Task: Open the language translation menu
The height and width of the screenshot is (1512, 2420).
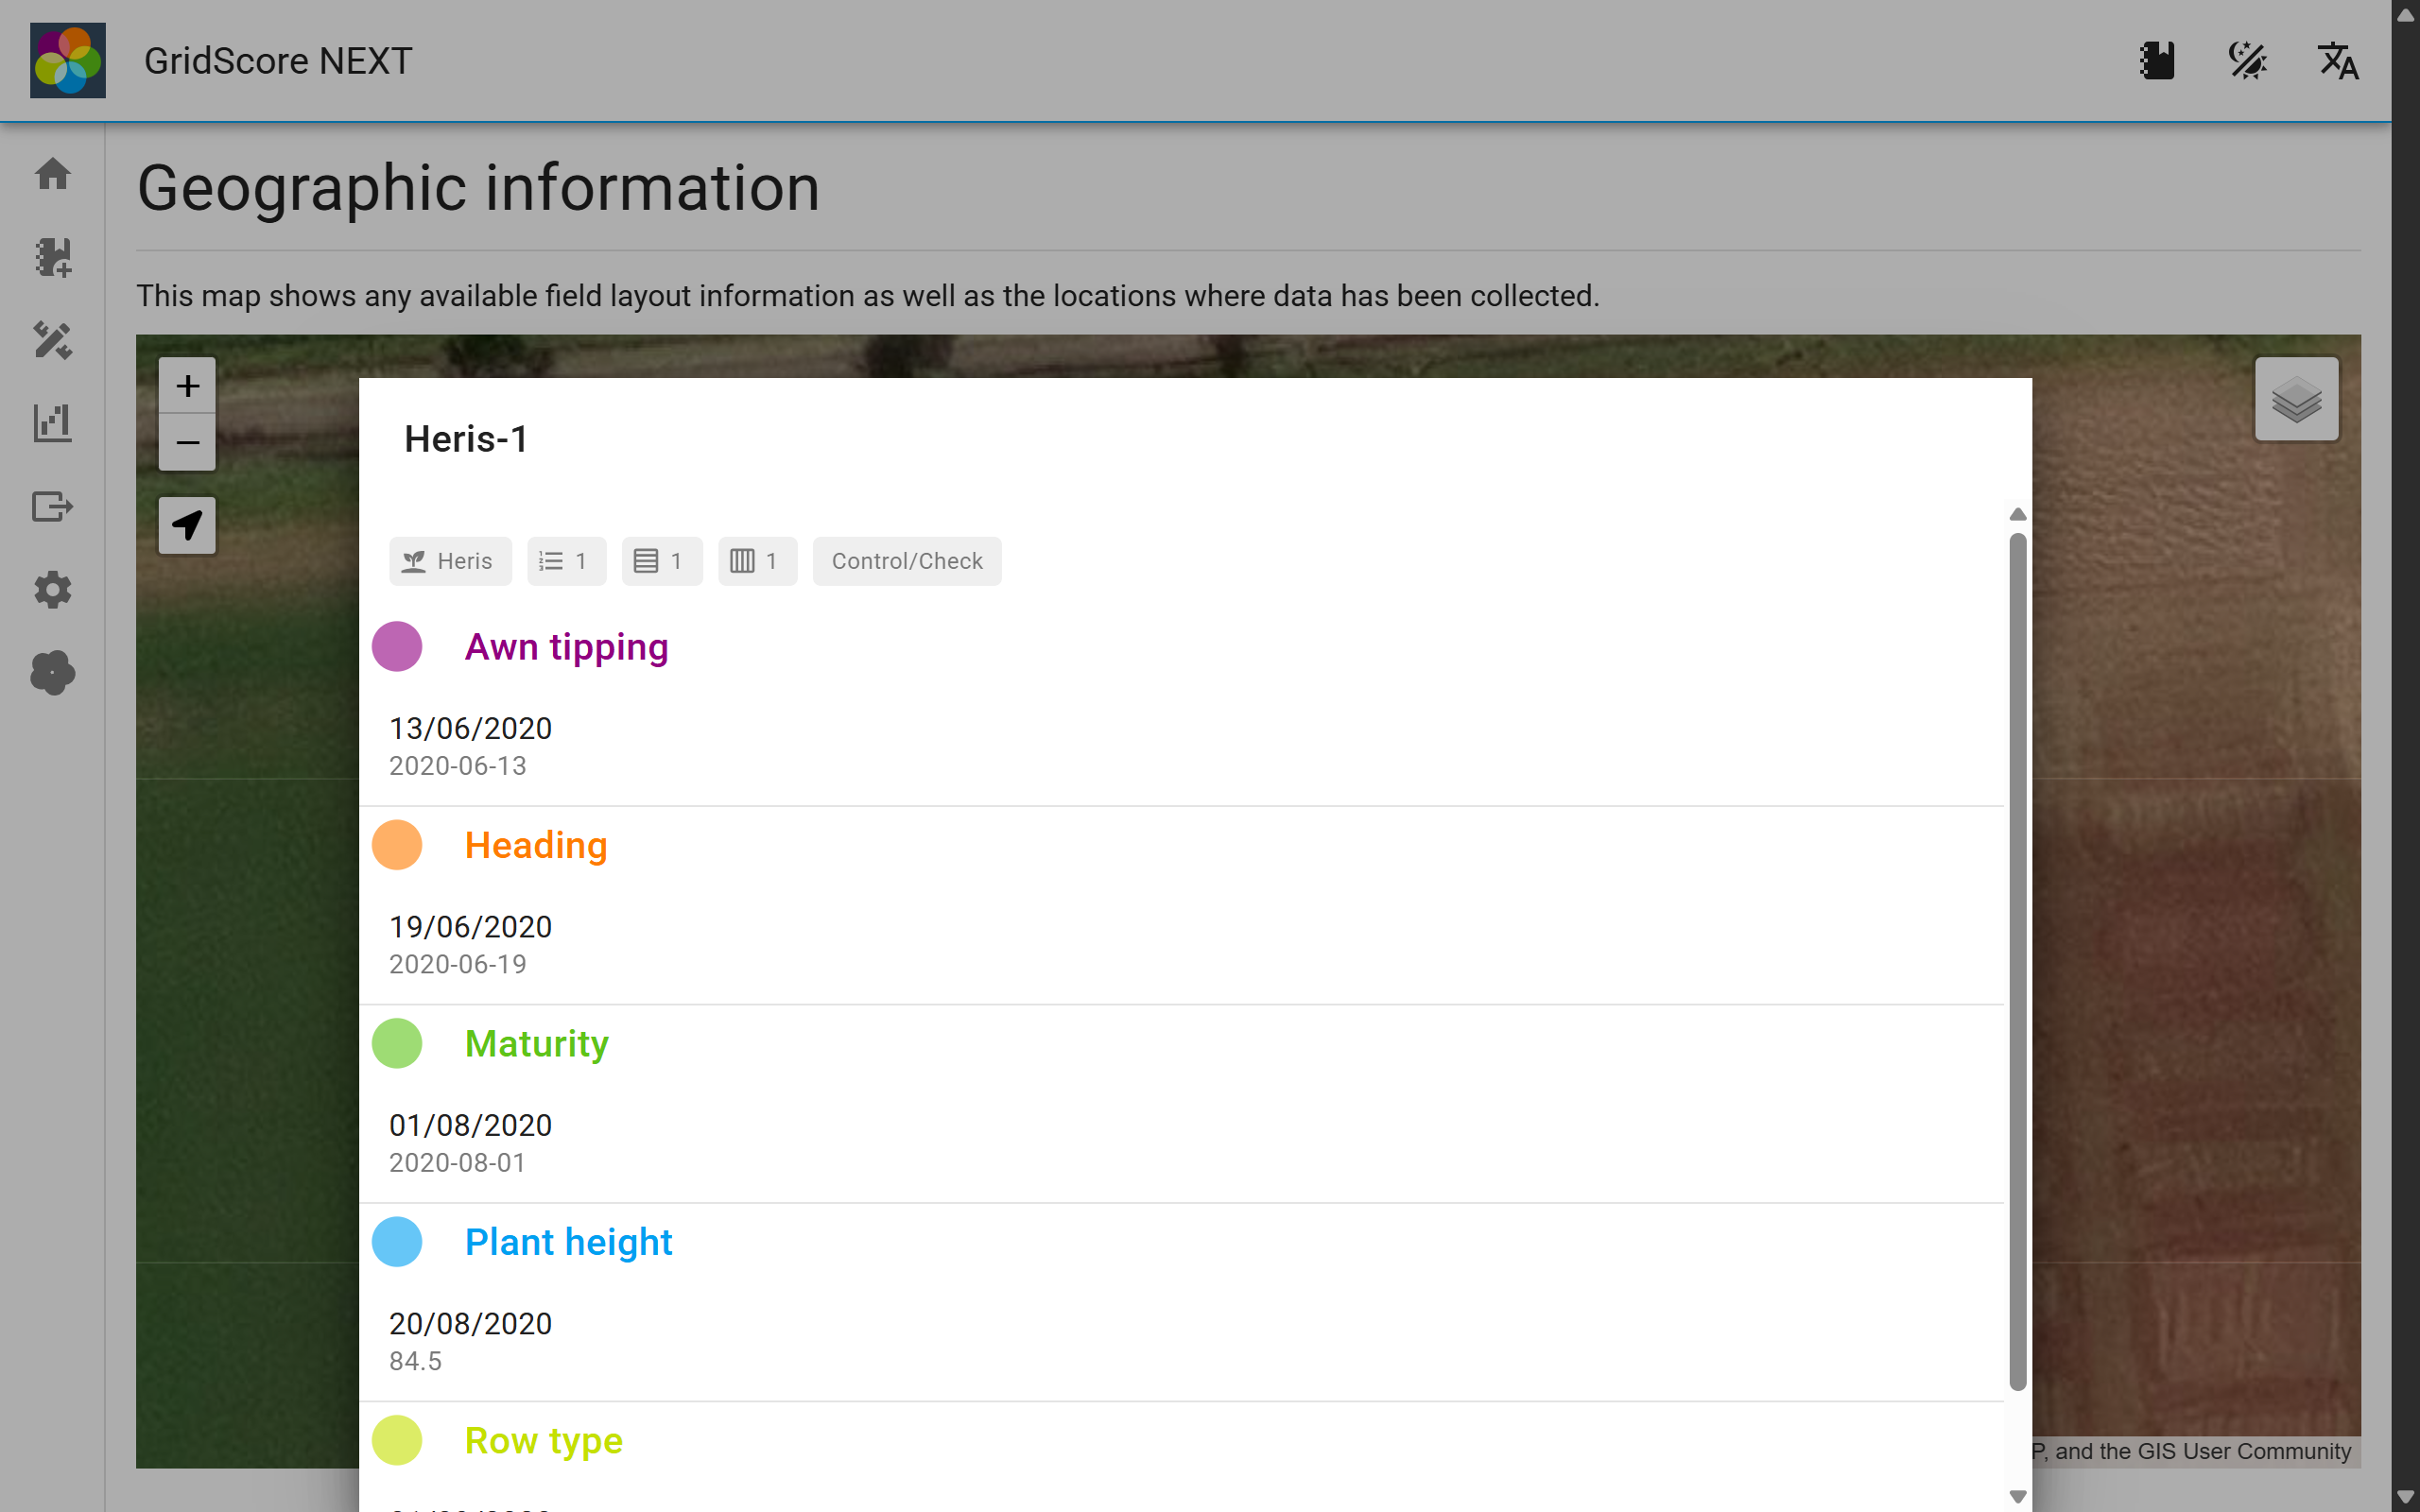Action: click(2338, 61)
